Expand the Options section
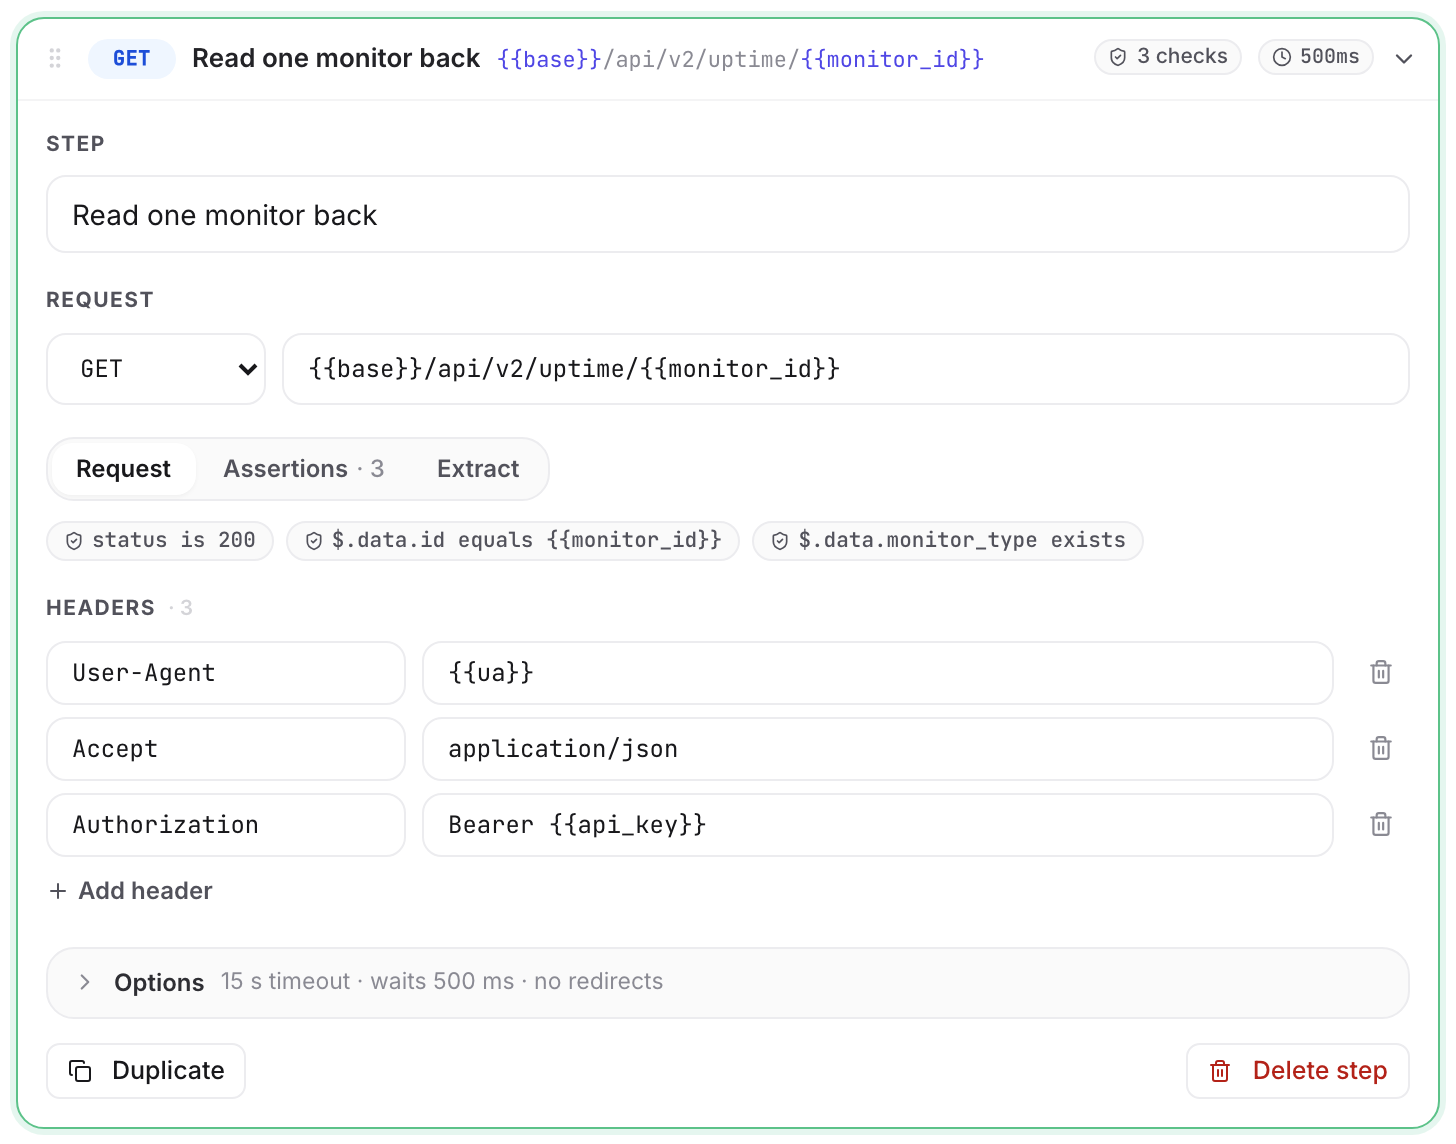The image size is (1456, 1144). pos(728,983)
